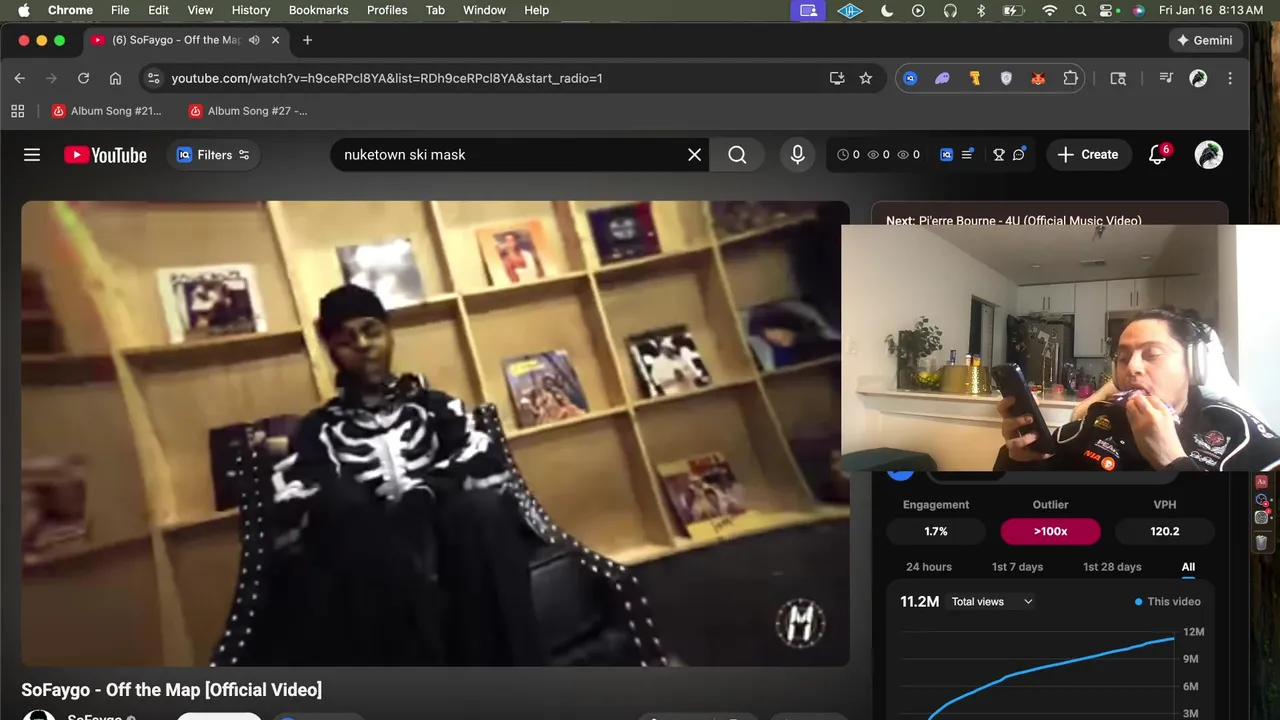Select the 1st 28 days stats tab
The height and width of the screenshot is (720, 1280).
1112,567
